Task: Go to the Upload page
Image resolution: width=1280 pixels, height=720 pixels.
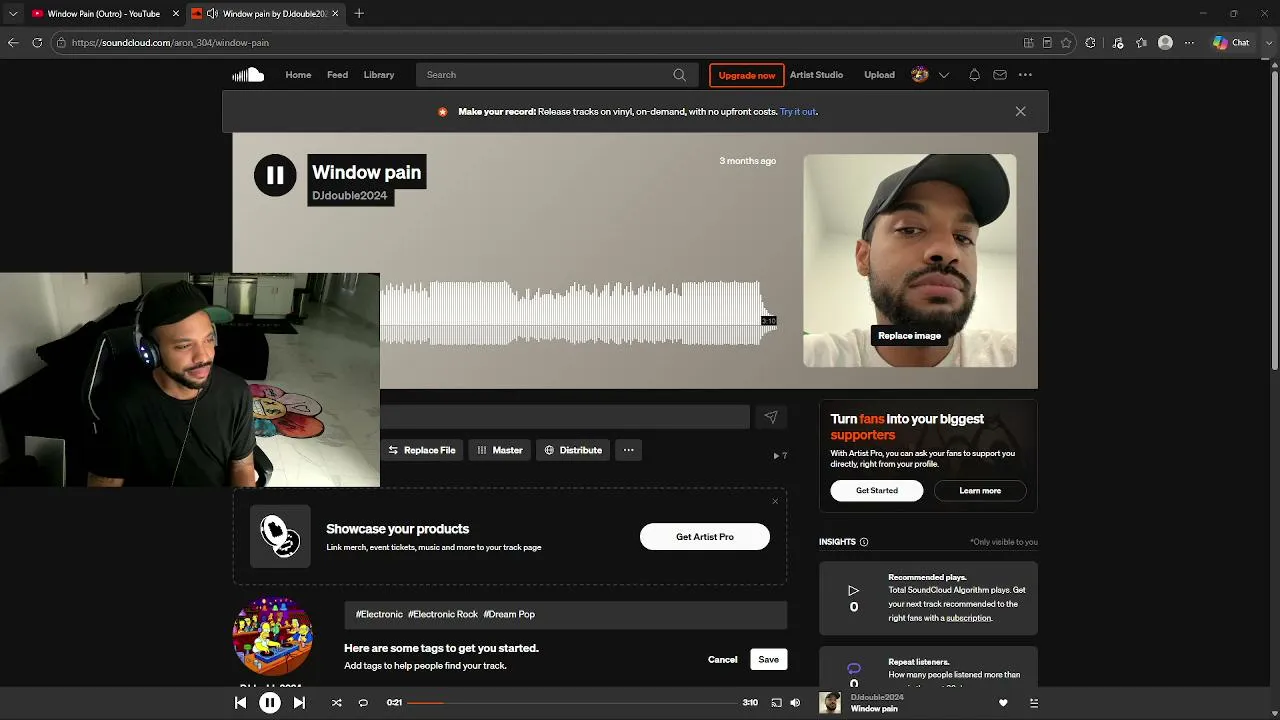Action: click(x=880, y=75)
